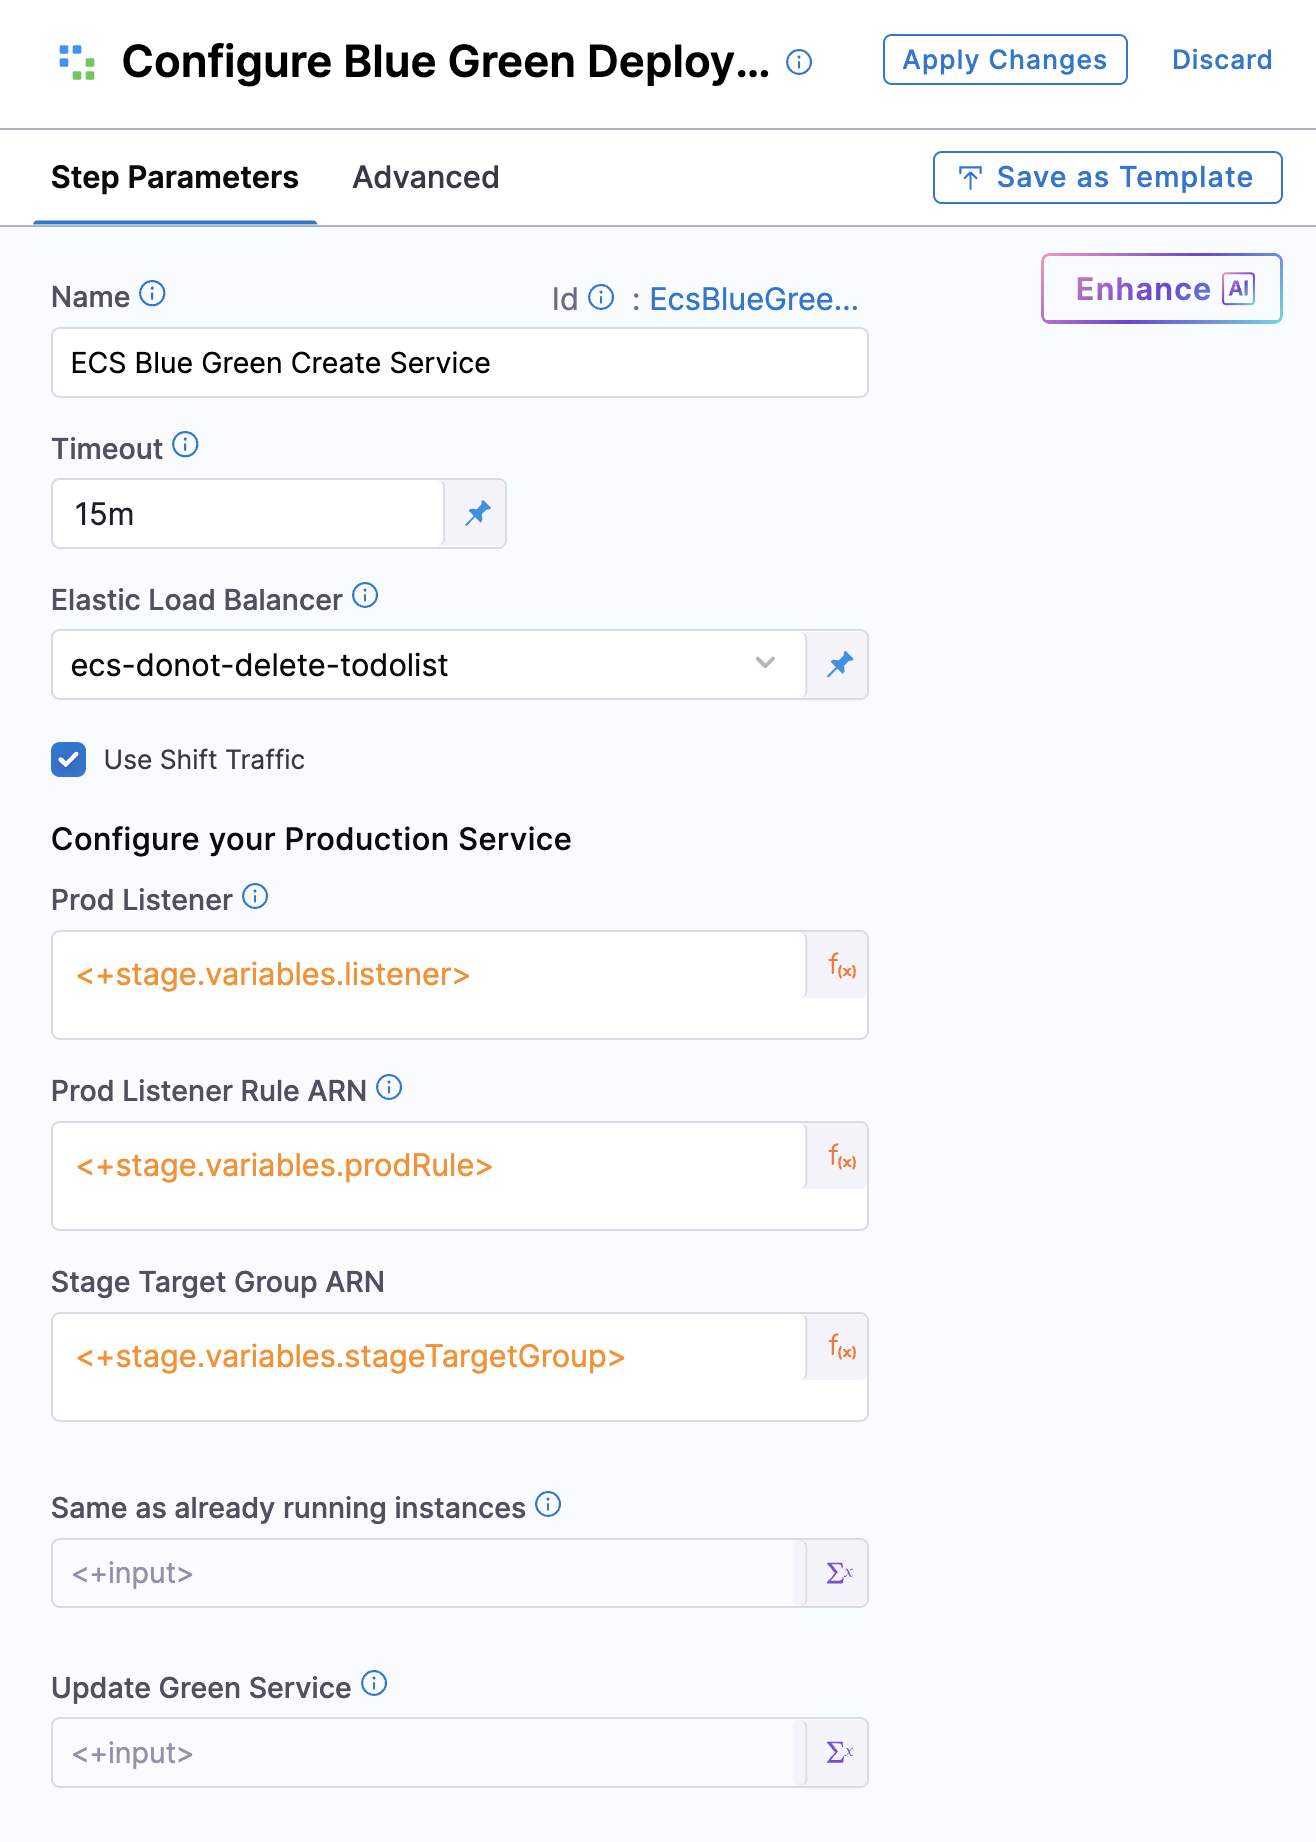
Task: Uncheck the Use Shift Traffic checkbox
Action: [69, 760]
